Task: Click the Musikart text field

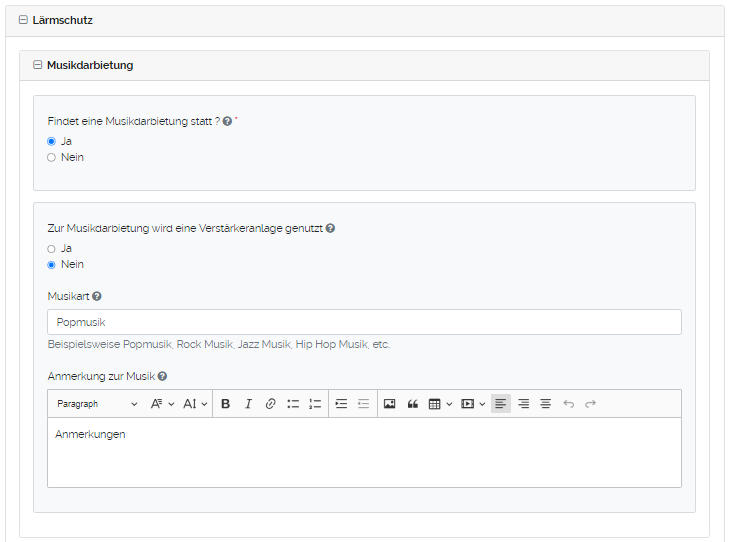Action: (x=364, y=322)
